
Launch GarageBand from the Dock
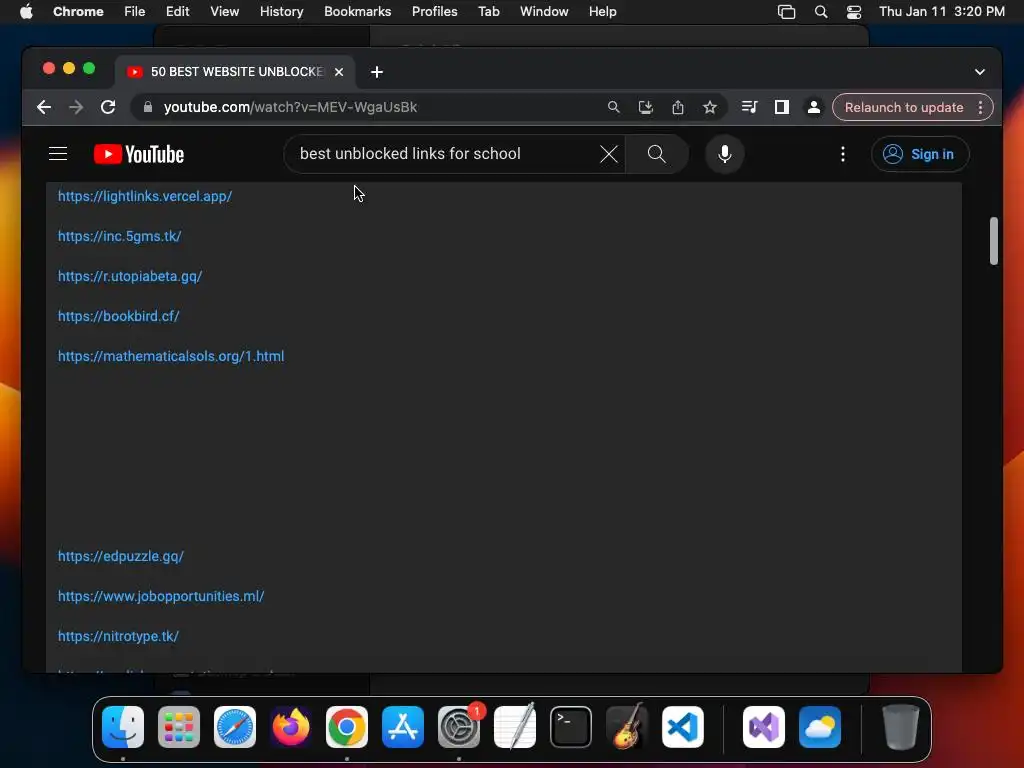coord(627,726)
